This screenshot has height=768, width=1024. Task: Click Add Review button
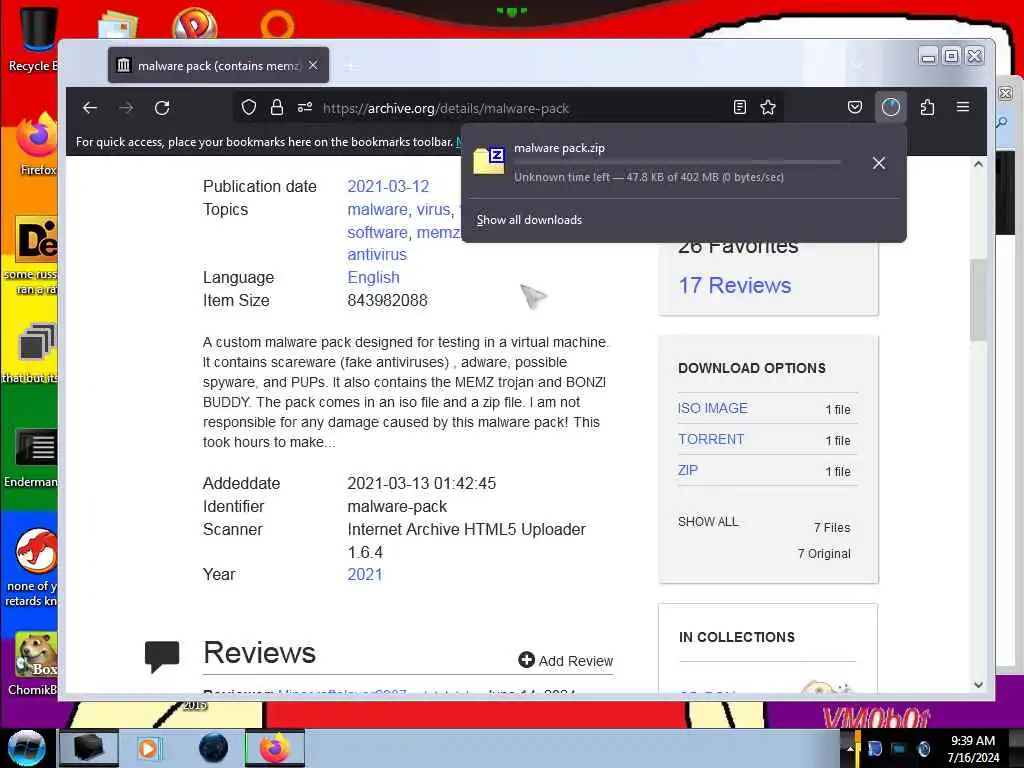pyautogui.click(x=566, y=661)
